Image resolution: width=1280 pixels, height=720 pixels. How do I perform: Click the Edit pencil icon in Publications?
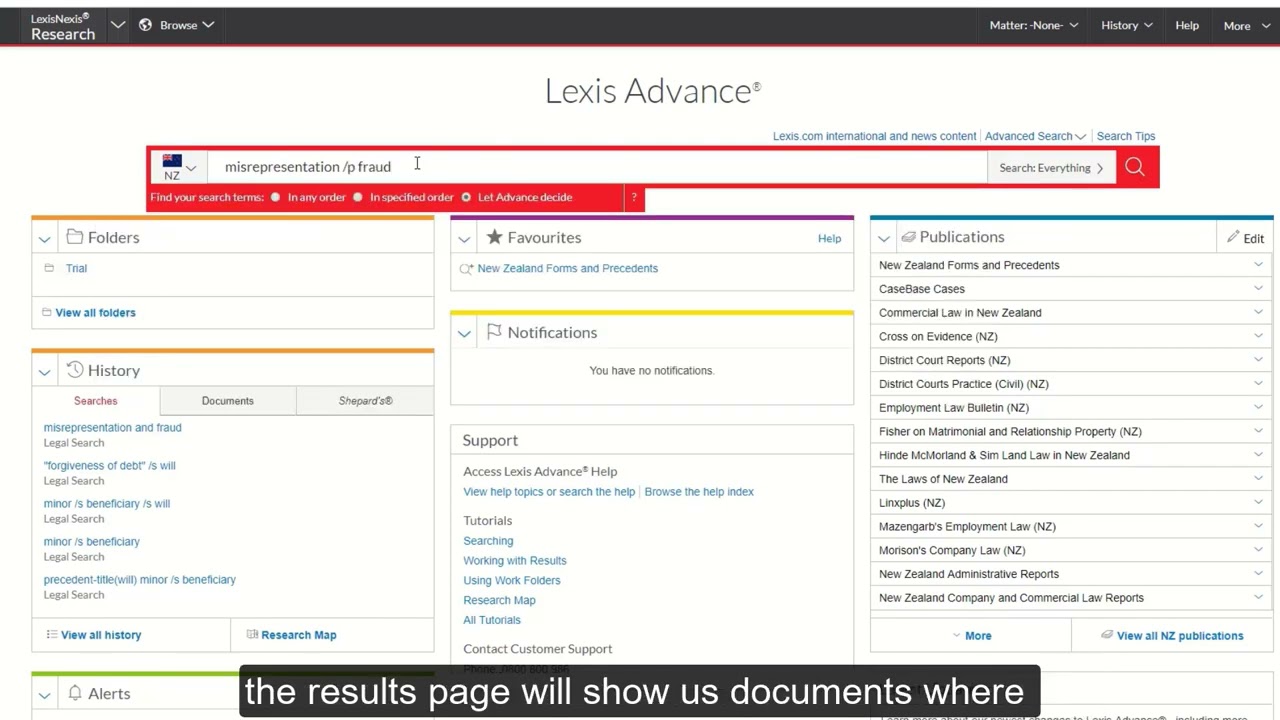point(1233,238)
